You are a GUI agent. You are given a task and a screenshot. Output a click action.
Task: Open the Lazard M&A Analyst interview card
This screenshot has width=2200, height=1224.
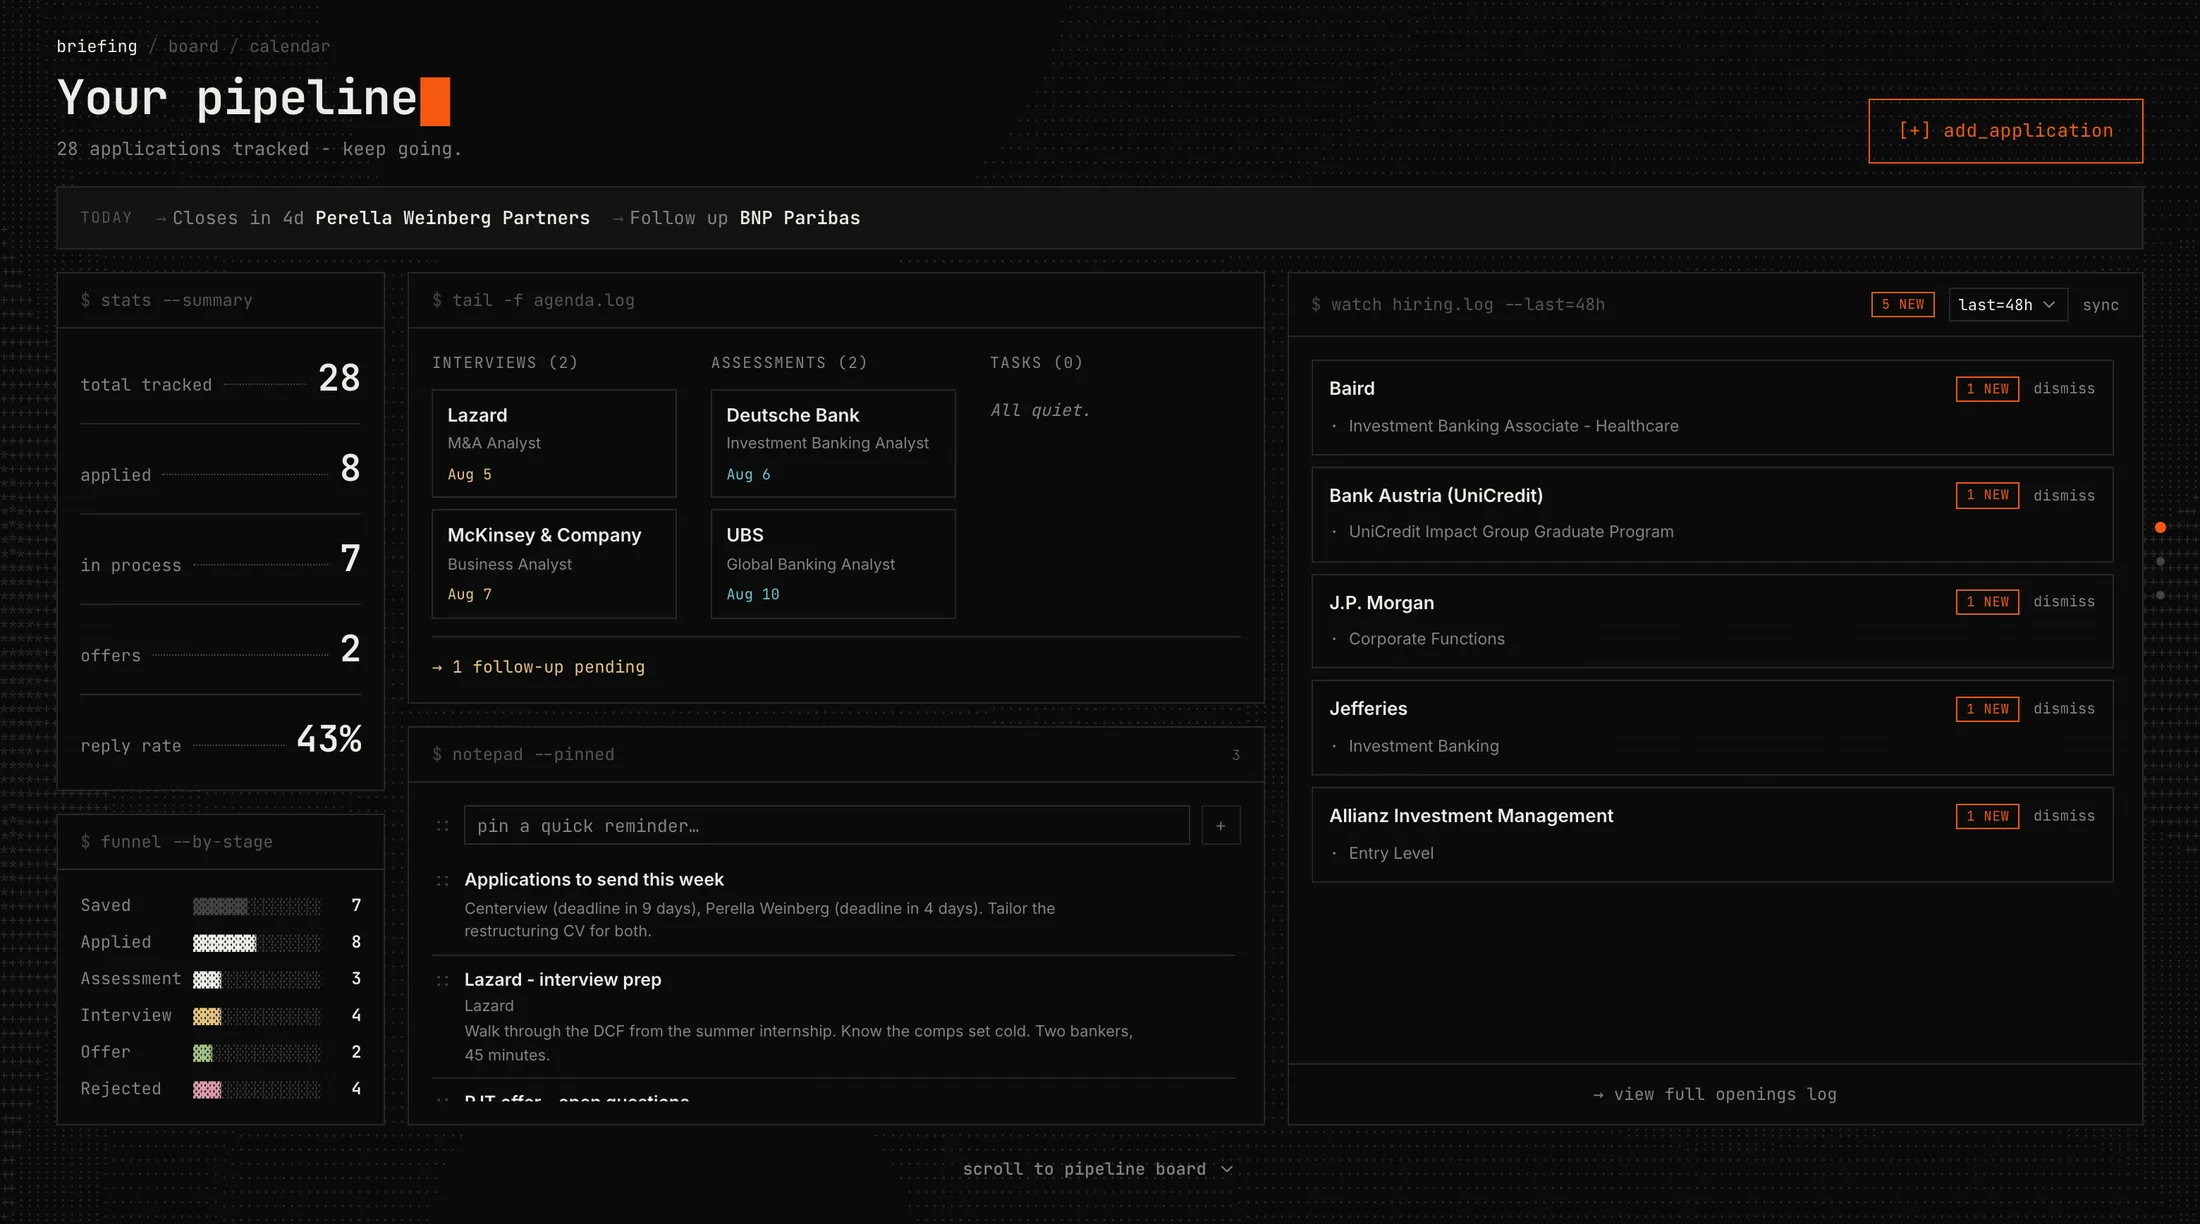[x=554, y=443]
